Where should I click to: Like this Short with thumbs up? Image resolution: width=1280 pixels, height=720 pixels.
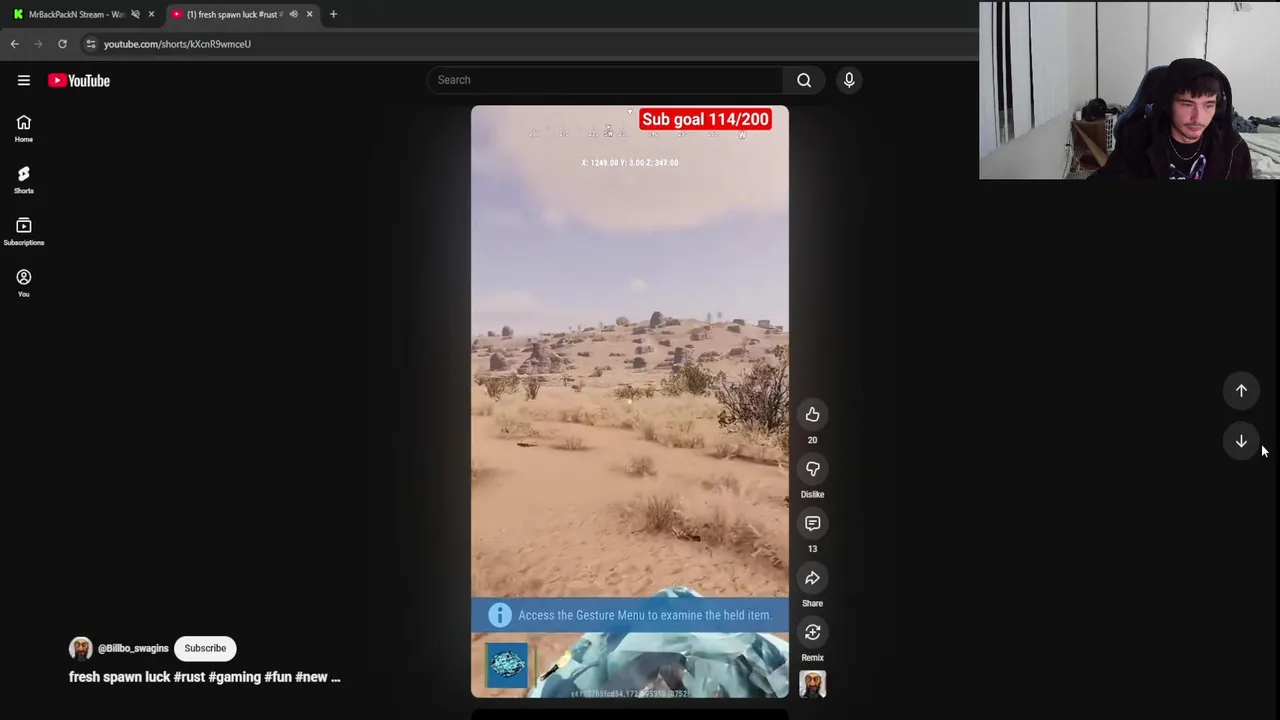(812, 415)
